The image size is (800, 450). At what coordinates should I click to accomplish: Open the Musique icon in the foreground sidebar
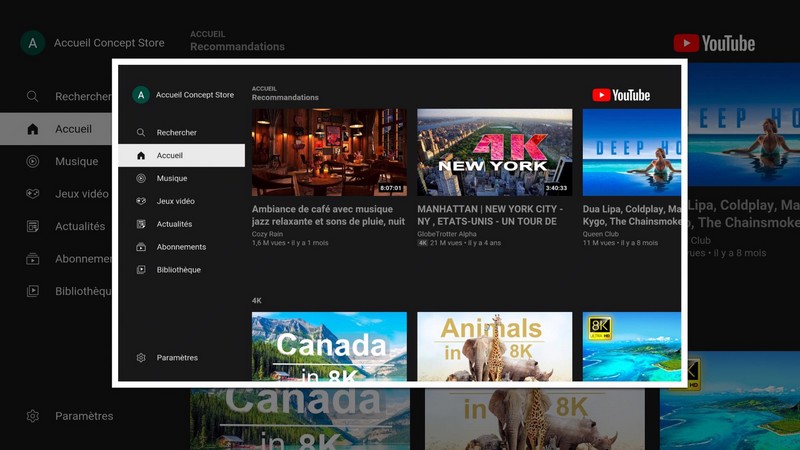141,179
